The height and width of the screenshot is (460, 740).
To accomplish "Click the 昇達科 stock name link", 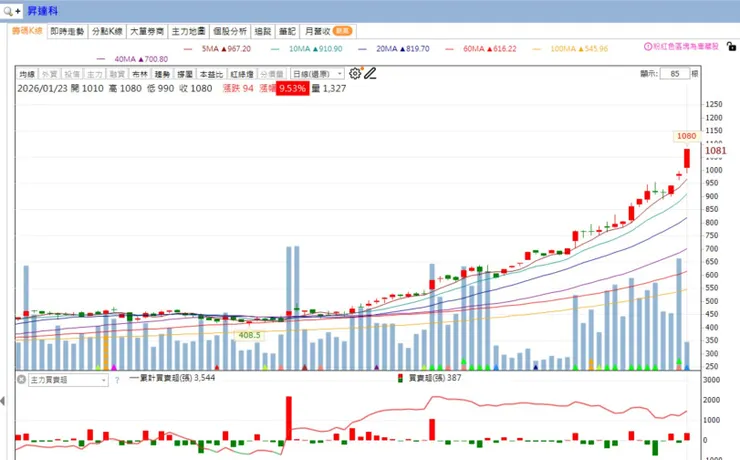I will click(x=42, y=11).
